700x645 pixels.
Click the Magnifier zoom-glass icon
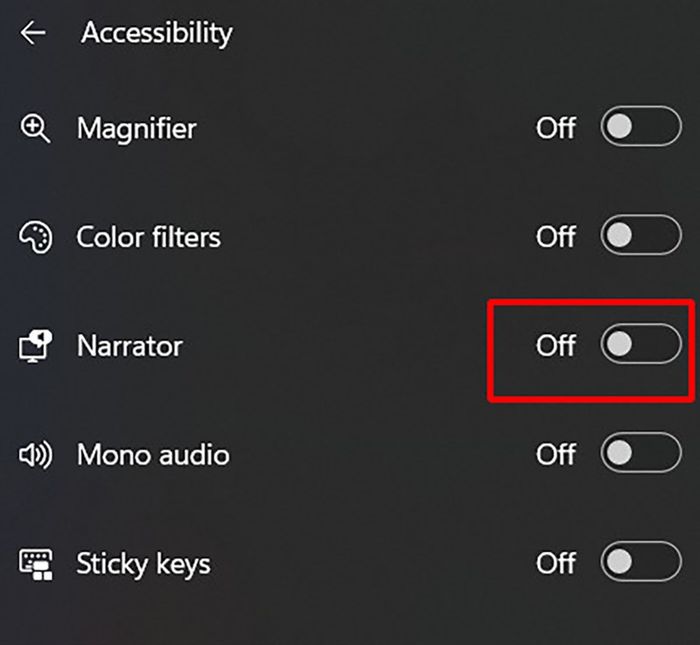point(35,129)
